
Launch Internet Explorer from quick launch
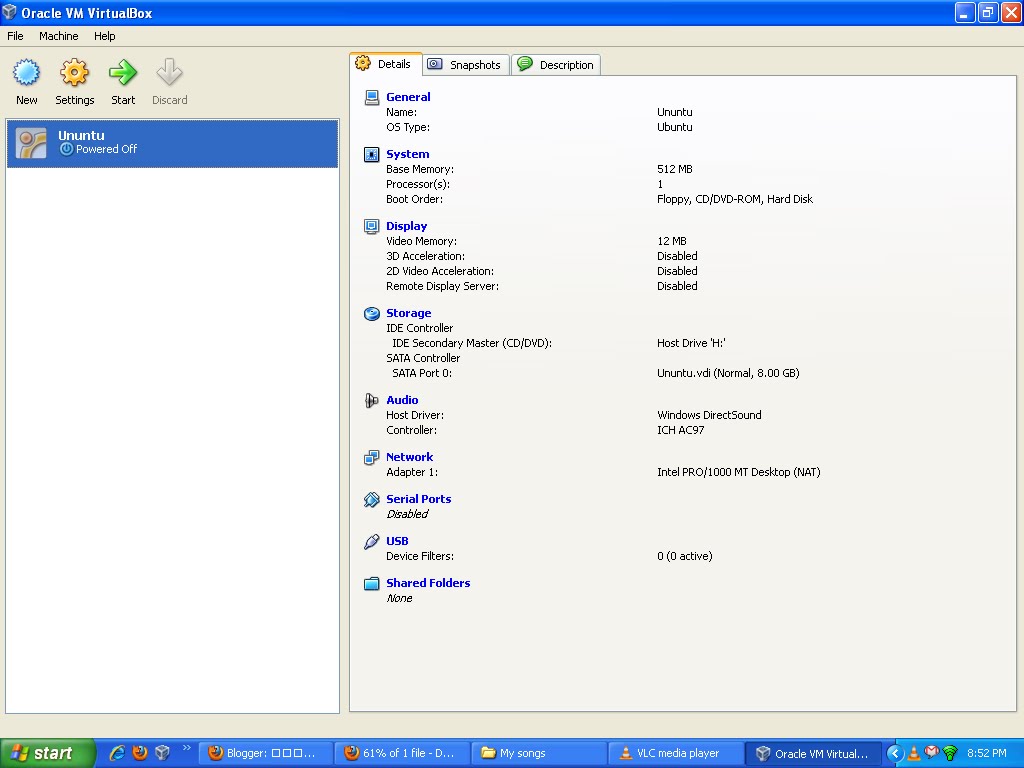tap(117, 752)
